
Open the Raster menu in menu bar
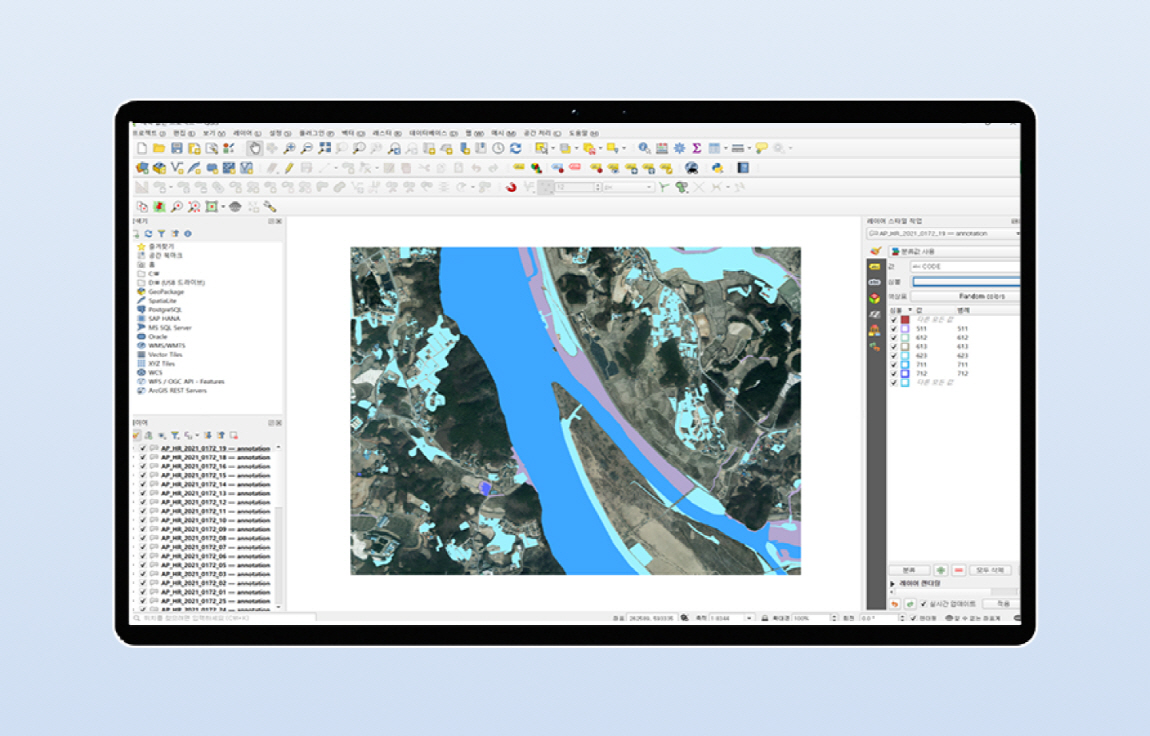click(387, 133)
